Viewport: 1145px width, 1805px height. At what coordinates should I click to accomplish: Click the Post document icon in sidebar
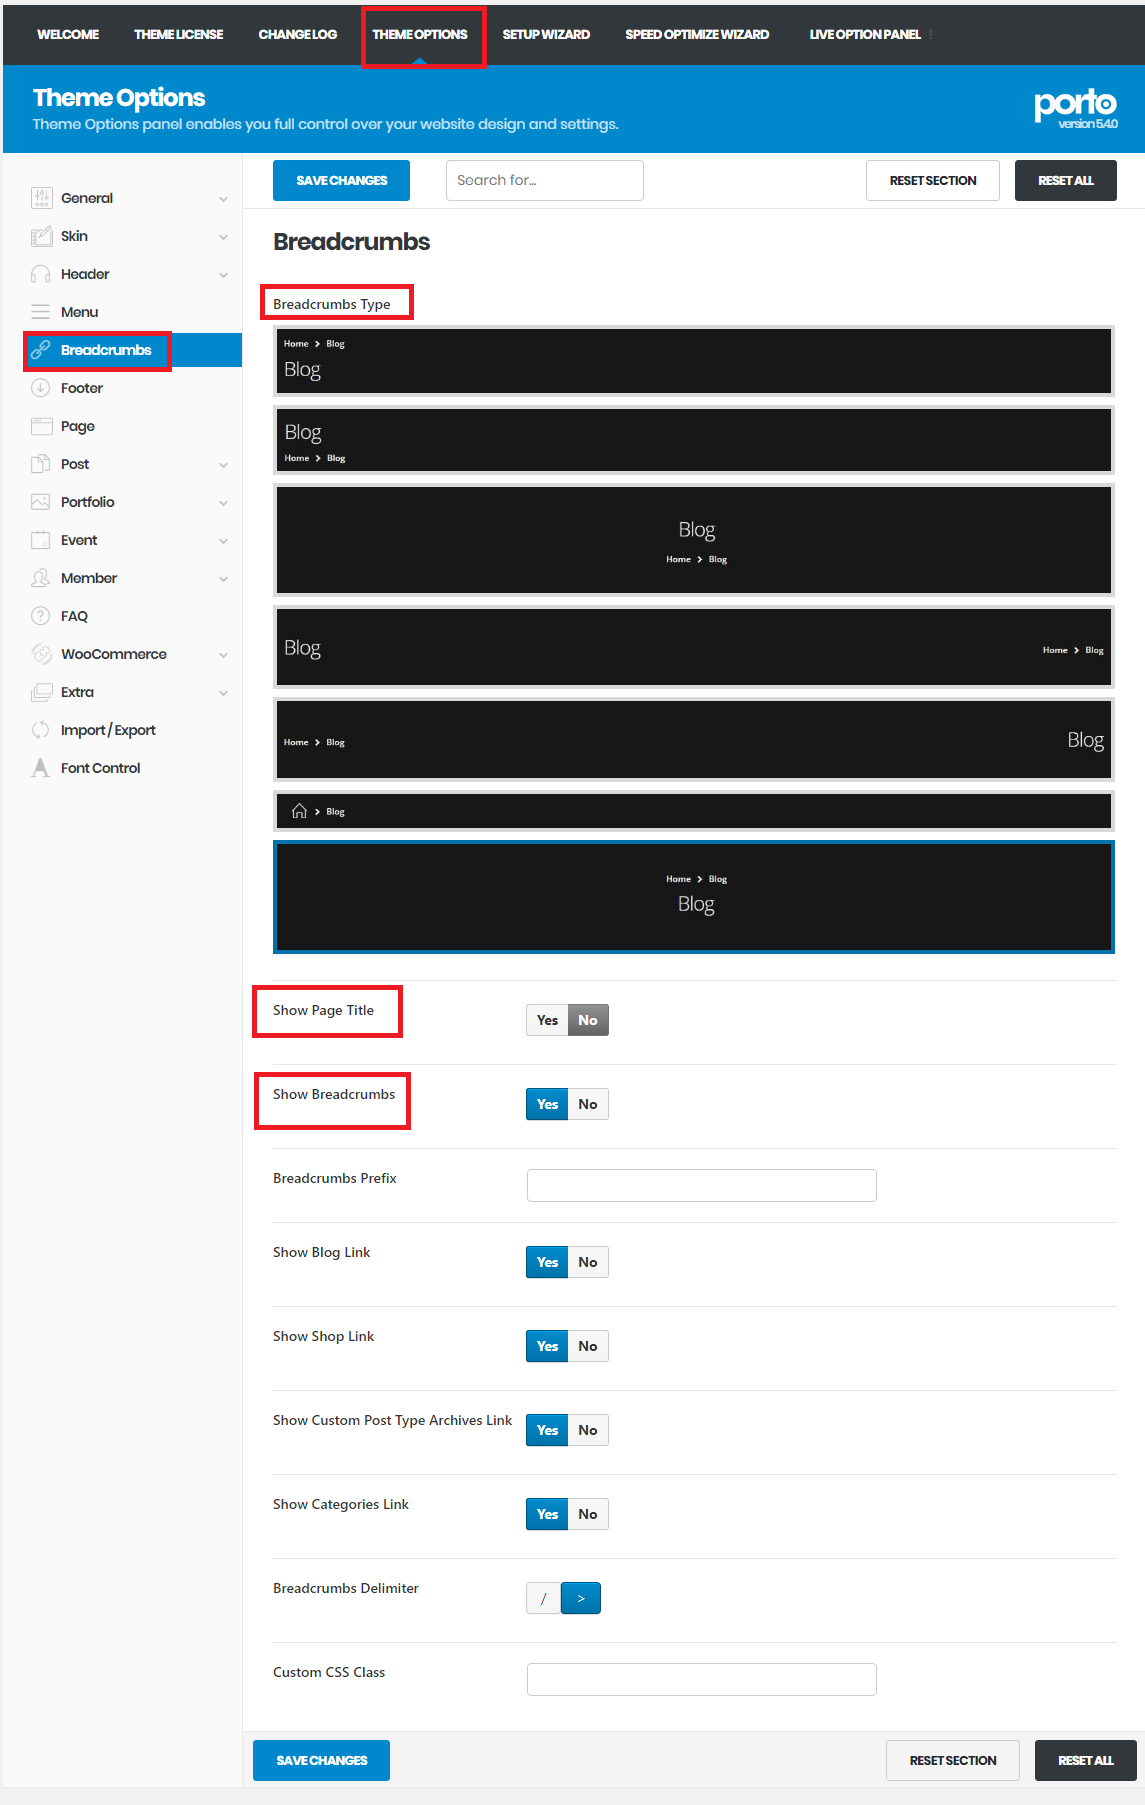tap(41, 464)
